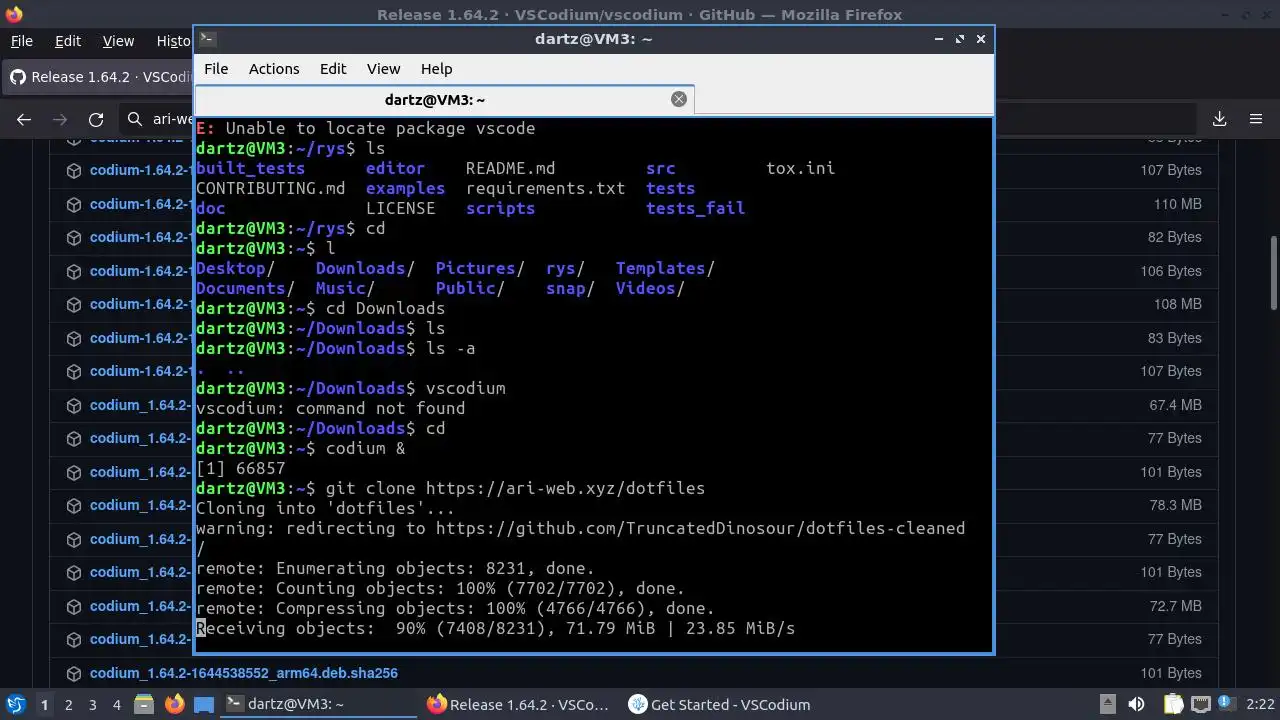
Task: Select the Release 1.64.2 Firefox browser tab
Action: 98,77
